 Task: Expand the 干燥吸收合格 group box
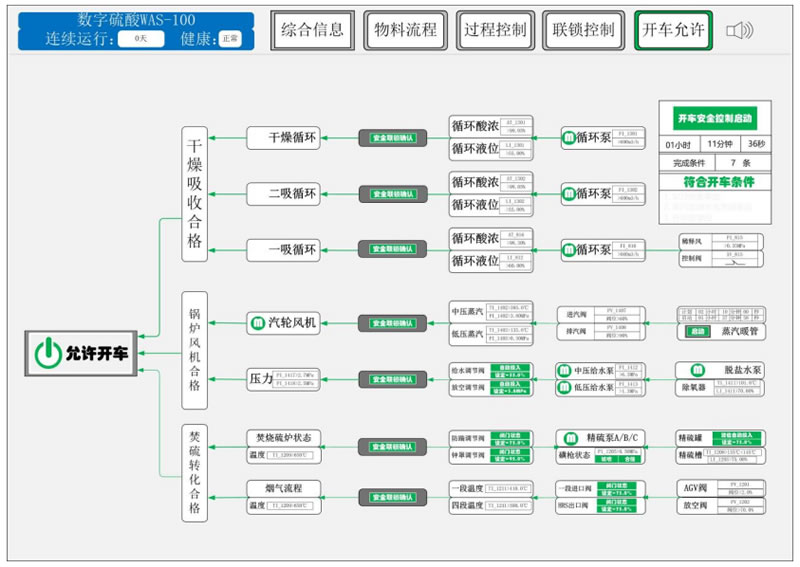[x=194, y=193]
